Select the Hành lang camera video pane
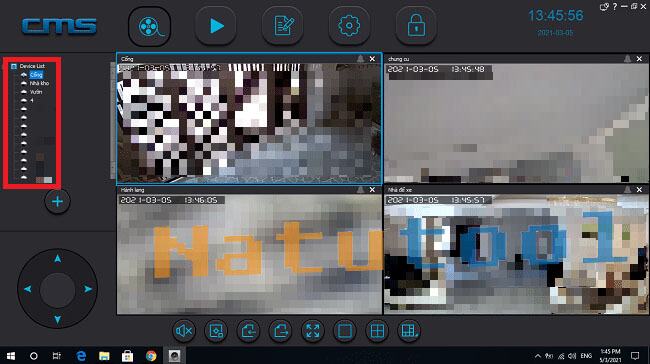Image resolution: width=650 pixels, height=364 pixels. pos(249,254)
